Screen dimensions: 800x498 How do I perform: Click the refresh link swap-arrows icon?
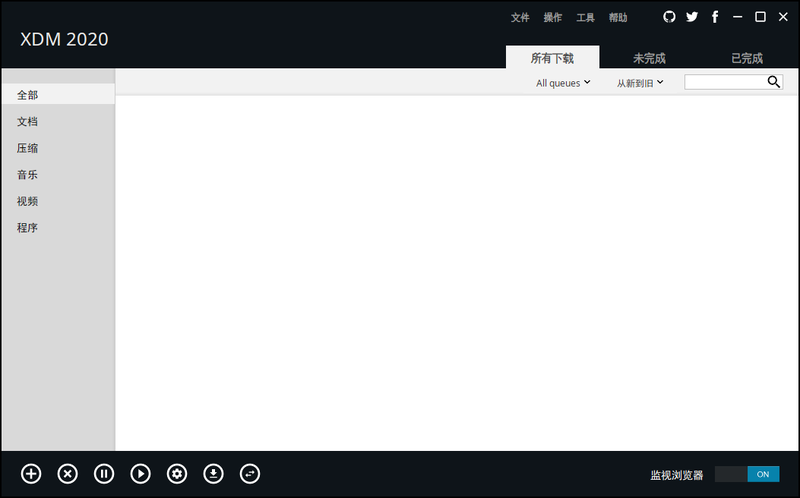[250, 474]
